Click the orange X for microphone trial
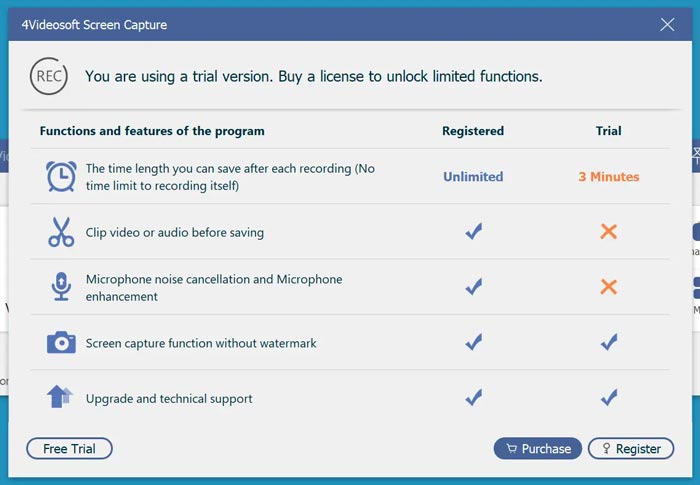 coord(608,287)
